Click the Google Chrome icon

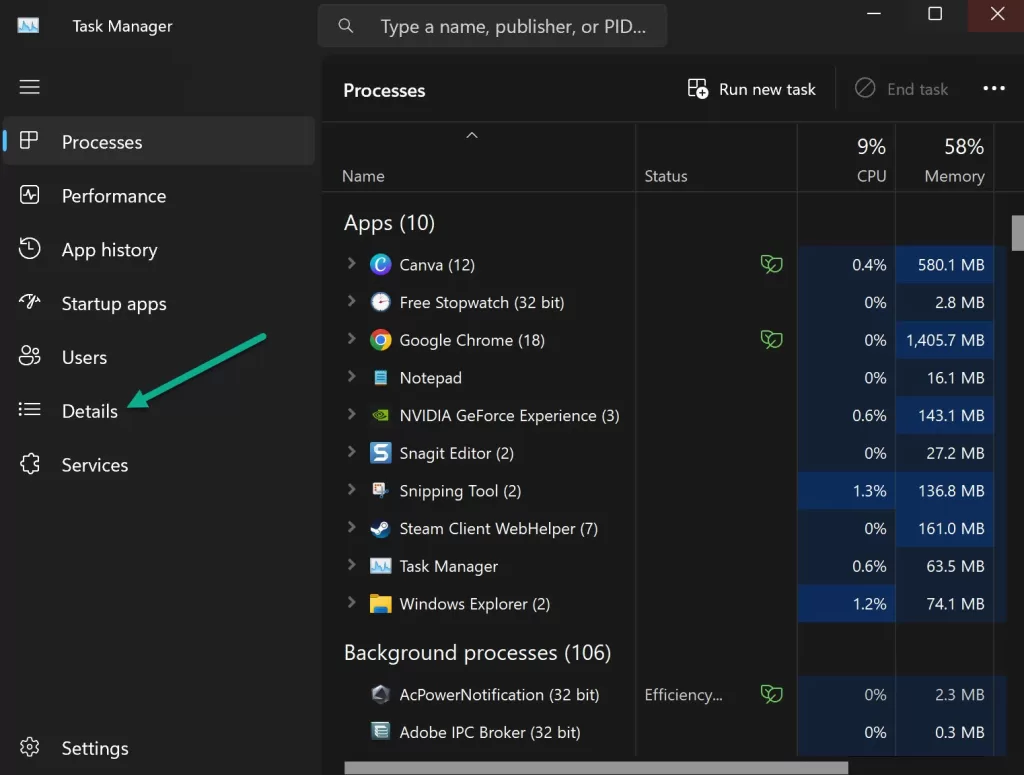pyautogui.click(x=381, y=340)
